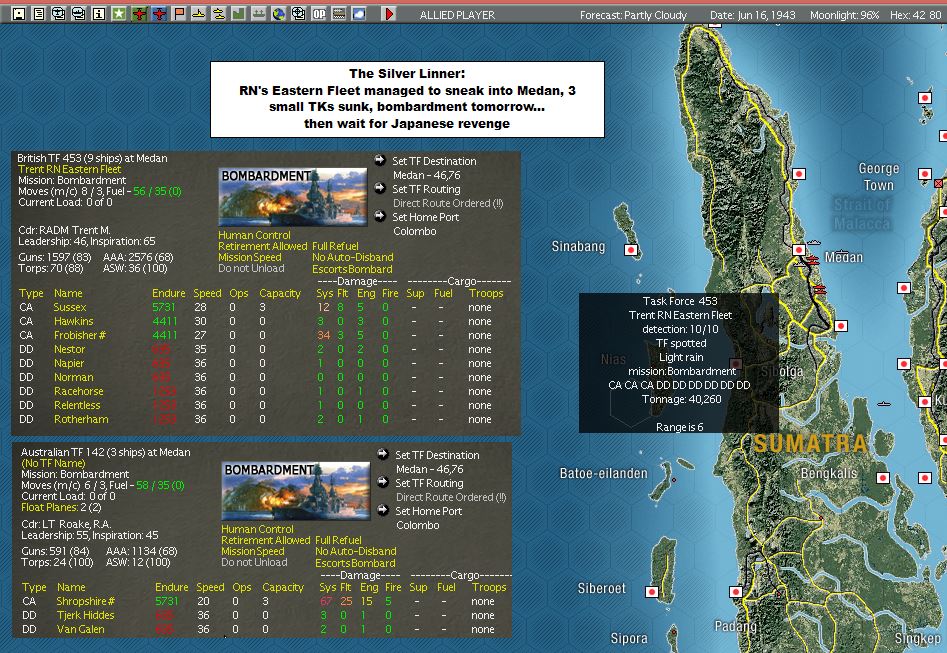Click the crosshair target toolbar icon

click(x=298, y=13)
